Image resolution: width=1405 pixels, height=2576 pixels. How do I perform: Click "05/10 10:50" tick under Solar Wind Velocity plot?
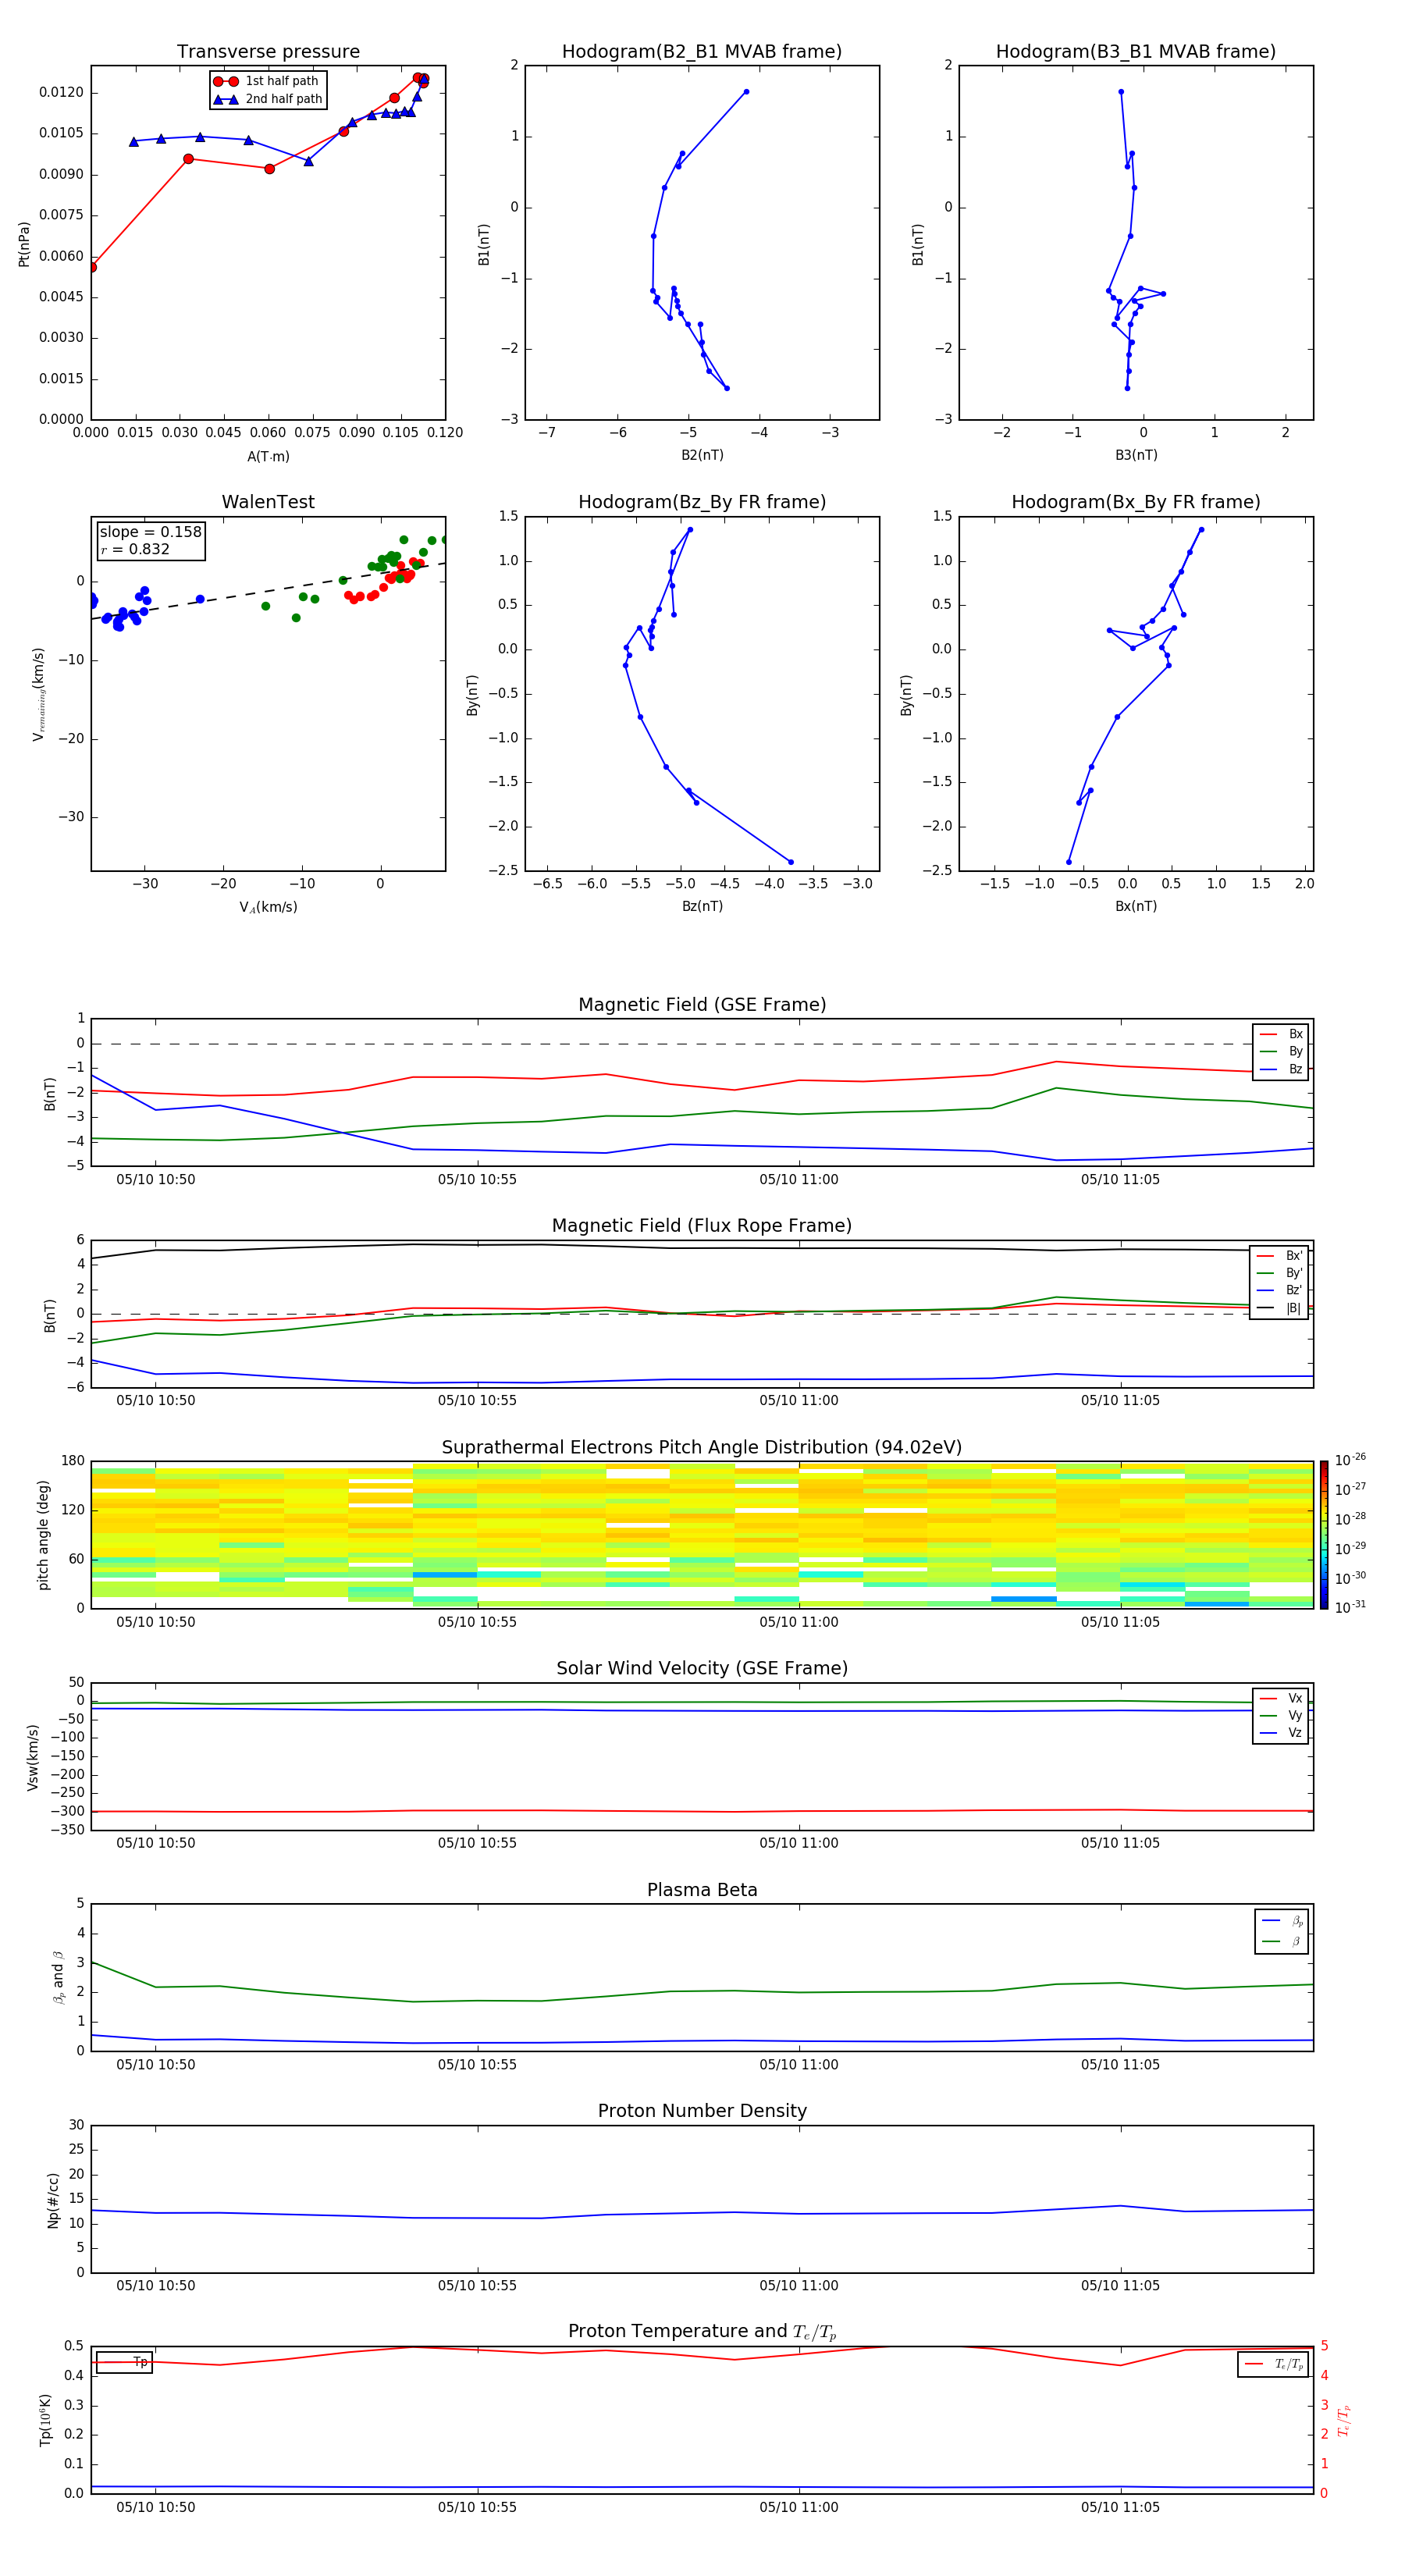156,1843
